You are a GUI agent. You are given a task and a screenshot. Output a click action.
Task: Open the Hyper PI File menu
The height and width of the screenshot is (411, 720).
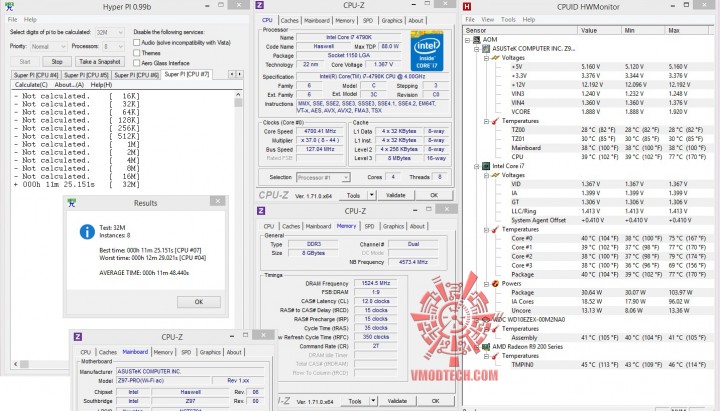(12, 20)
